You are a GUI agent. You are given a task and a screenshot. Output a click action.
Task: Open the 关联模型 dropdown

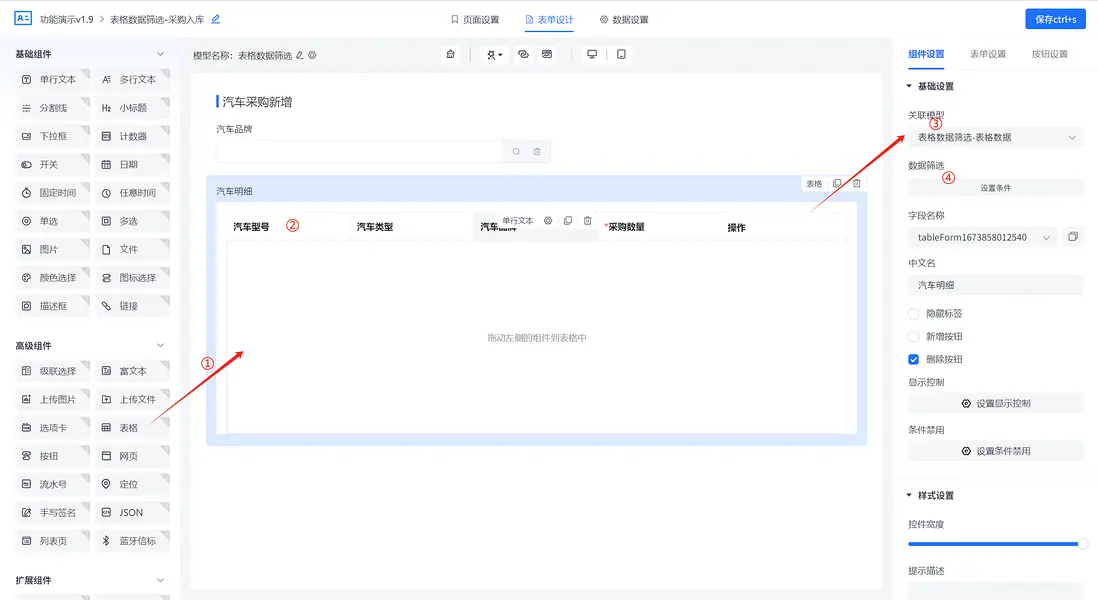point(995,137)
